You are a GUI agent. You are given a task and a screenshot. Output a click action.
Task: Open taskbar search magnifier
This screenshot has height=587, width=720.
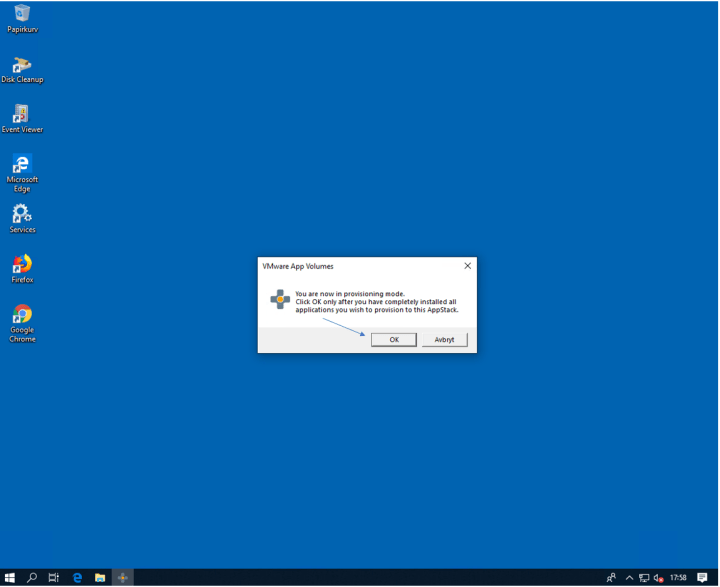click(32, 578)
